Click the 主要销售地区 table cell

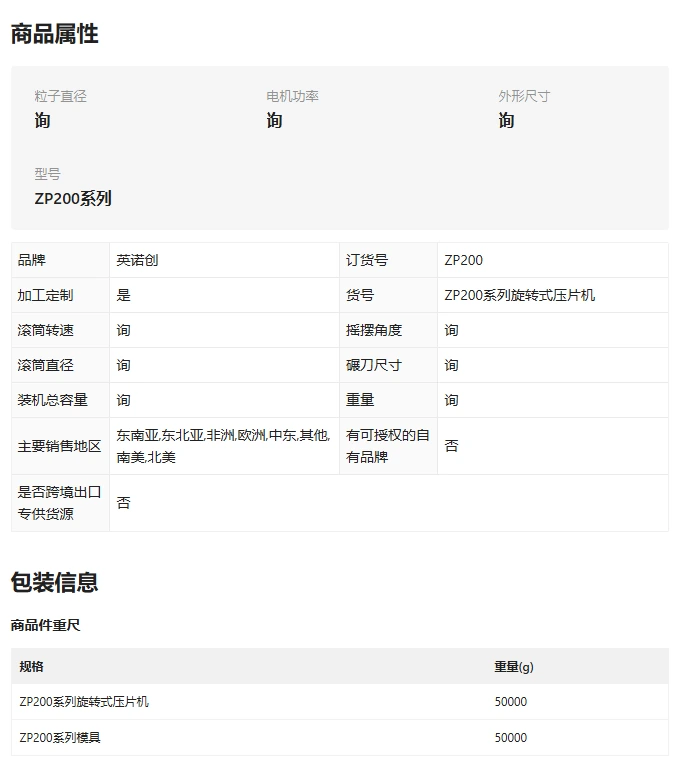(60, 446)
